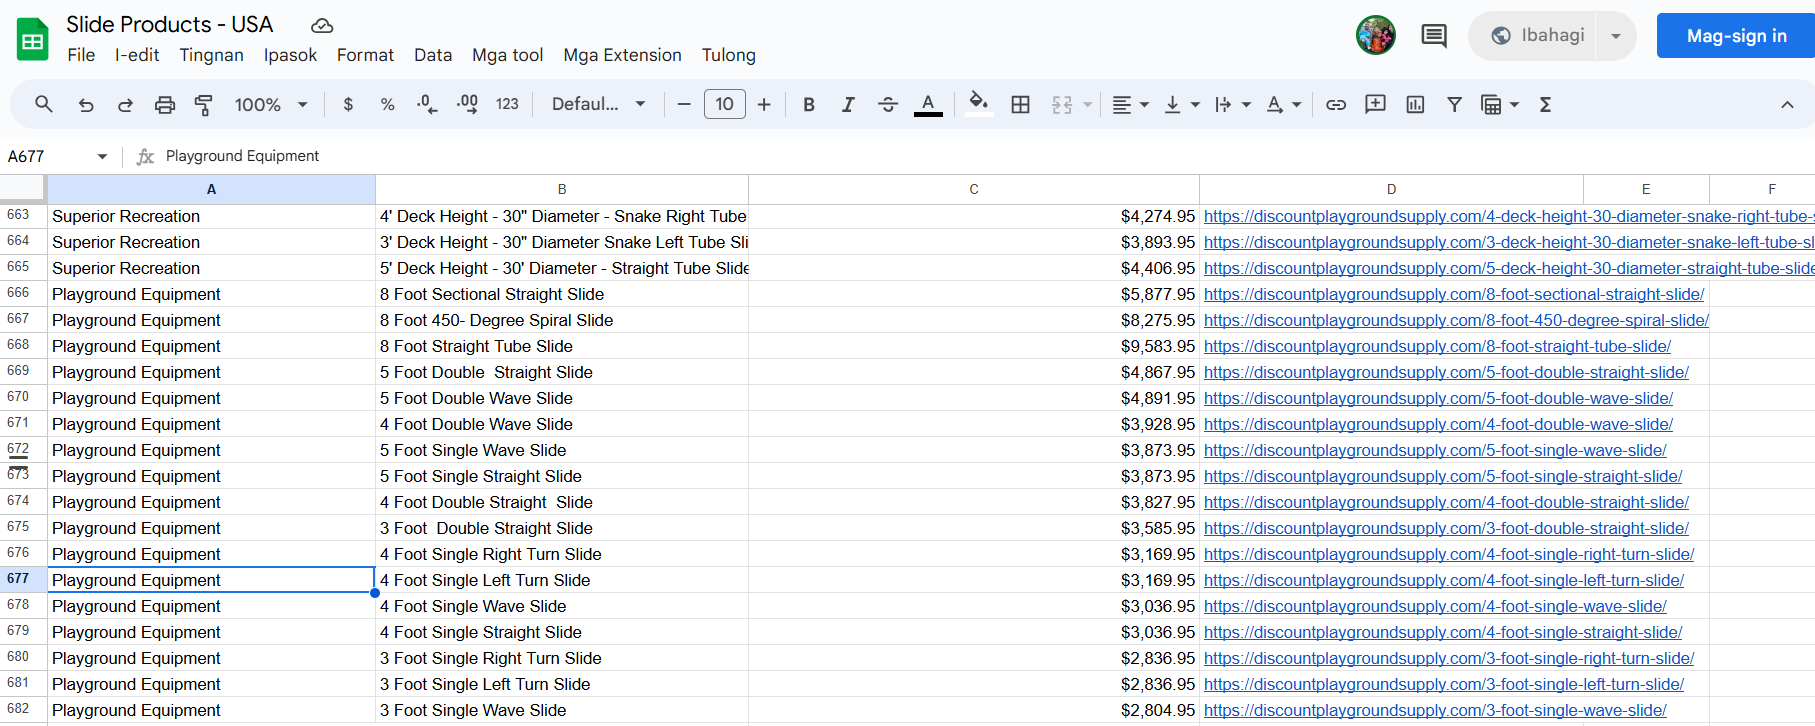Undo the last action
This screenshot has height=726, width=1815.
(x=86, y=104)
